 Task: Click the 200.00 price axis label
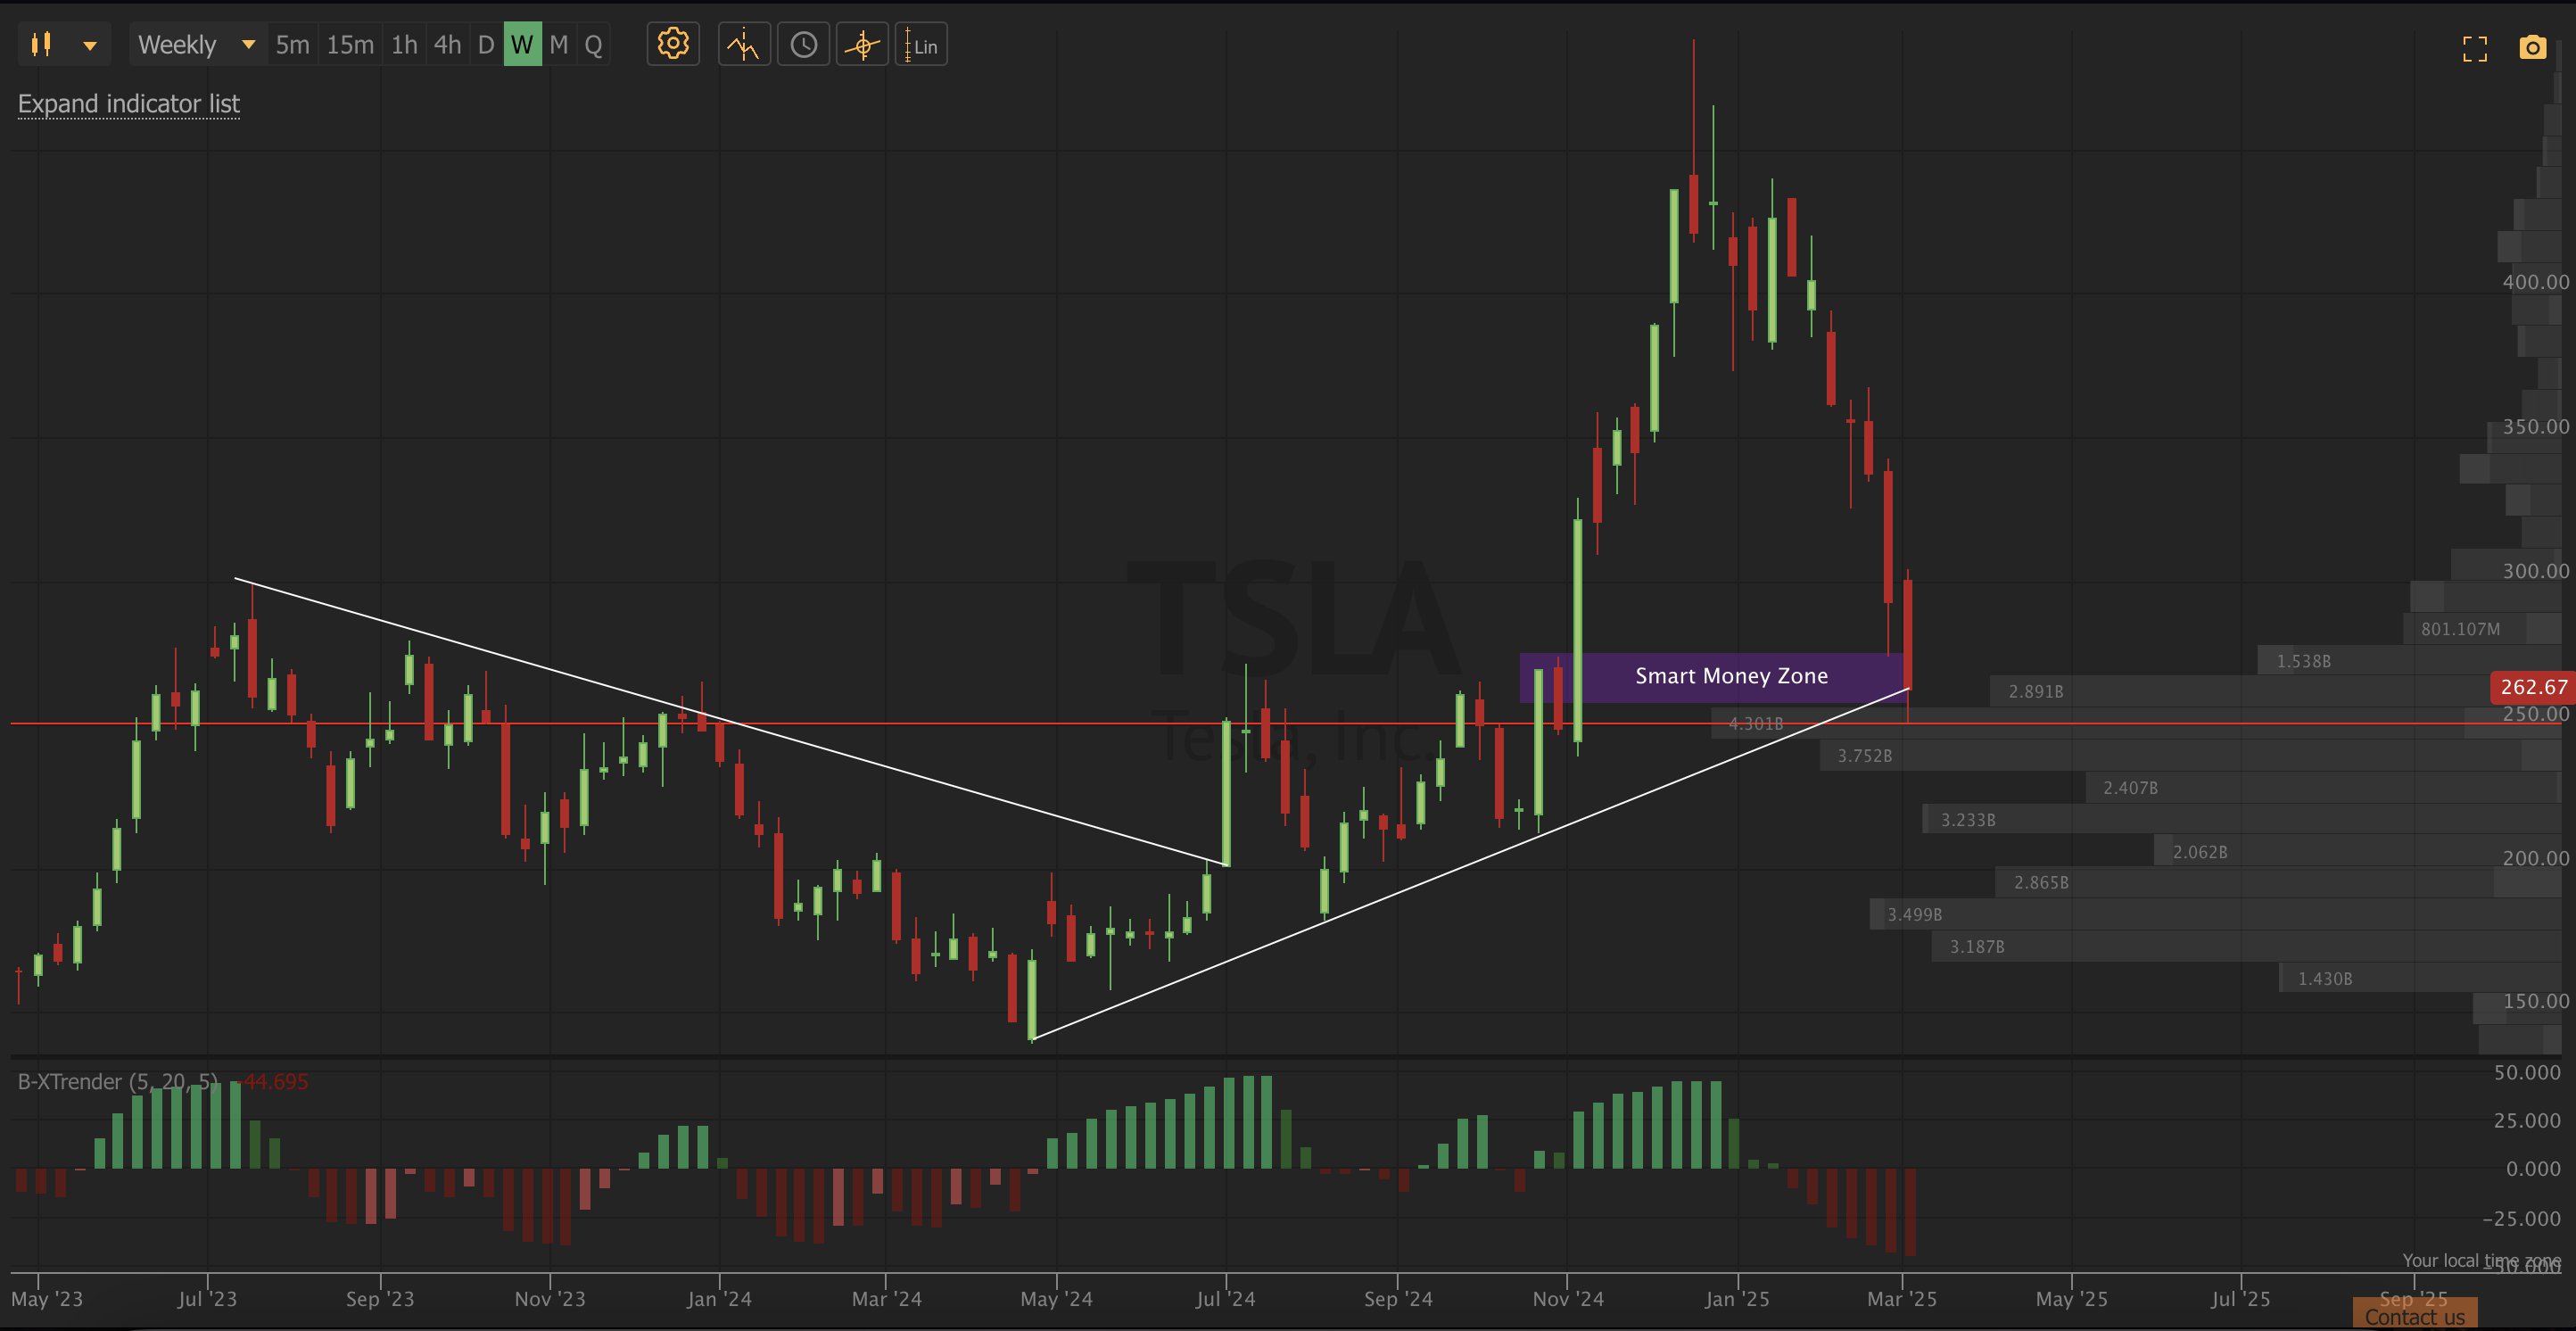(2535, 858)
